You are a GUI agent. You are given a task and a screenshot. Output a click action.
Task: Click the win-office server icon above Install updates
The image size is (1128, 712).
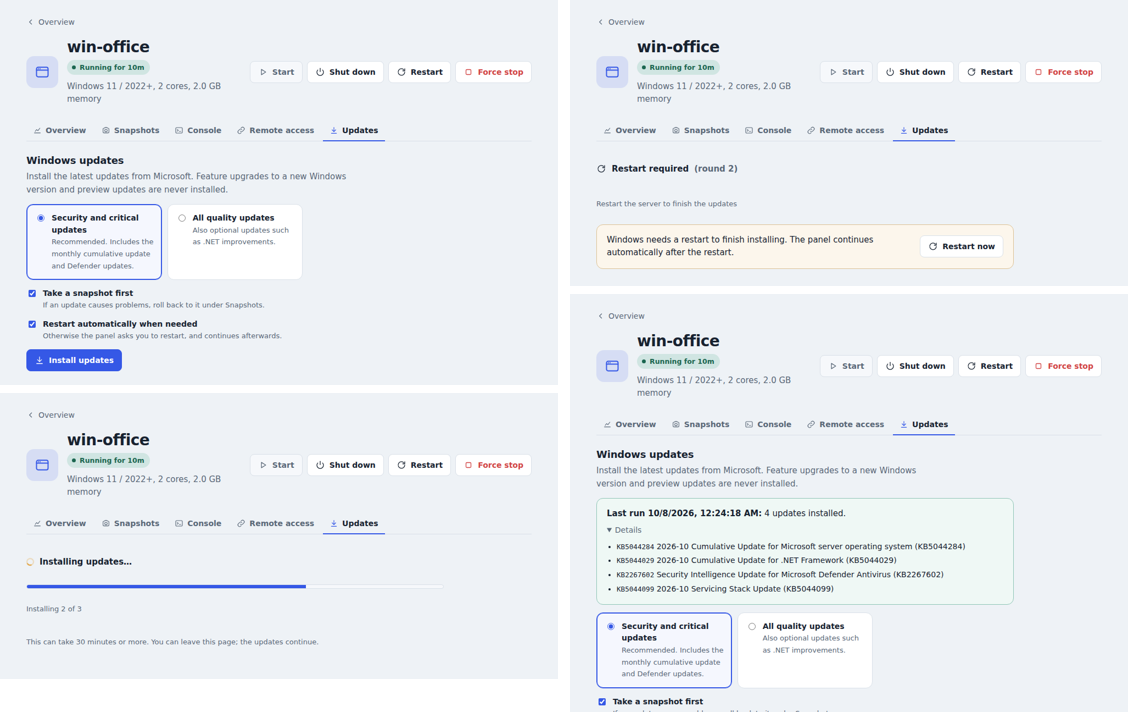42,72
